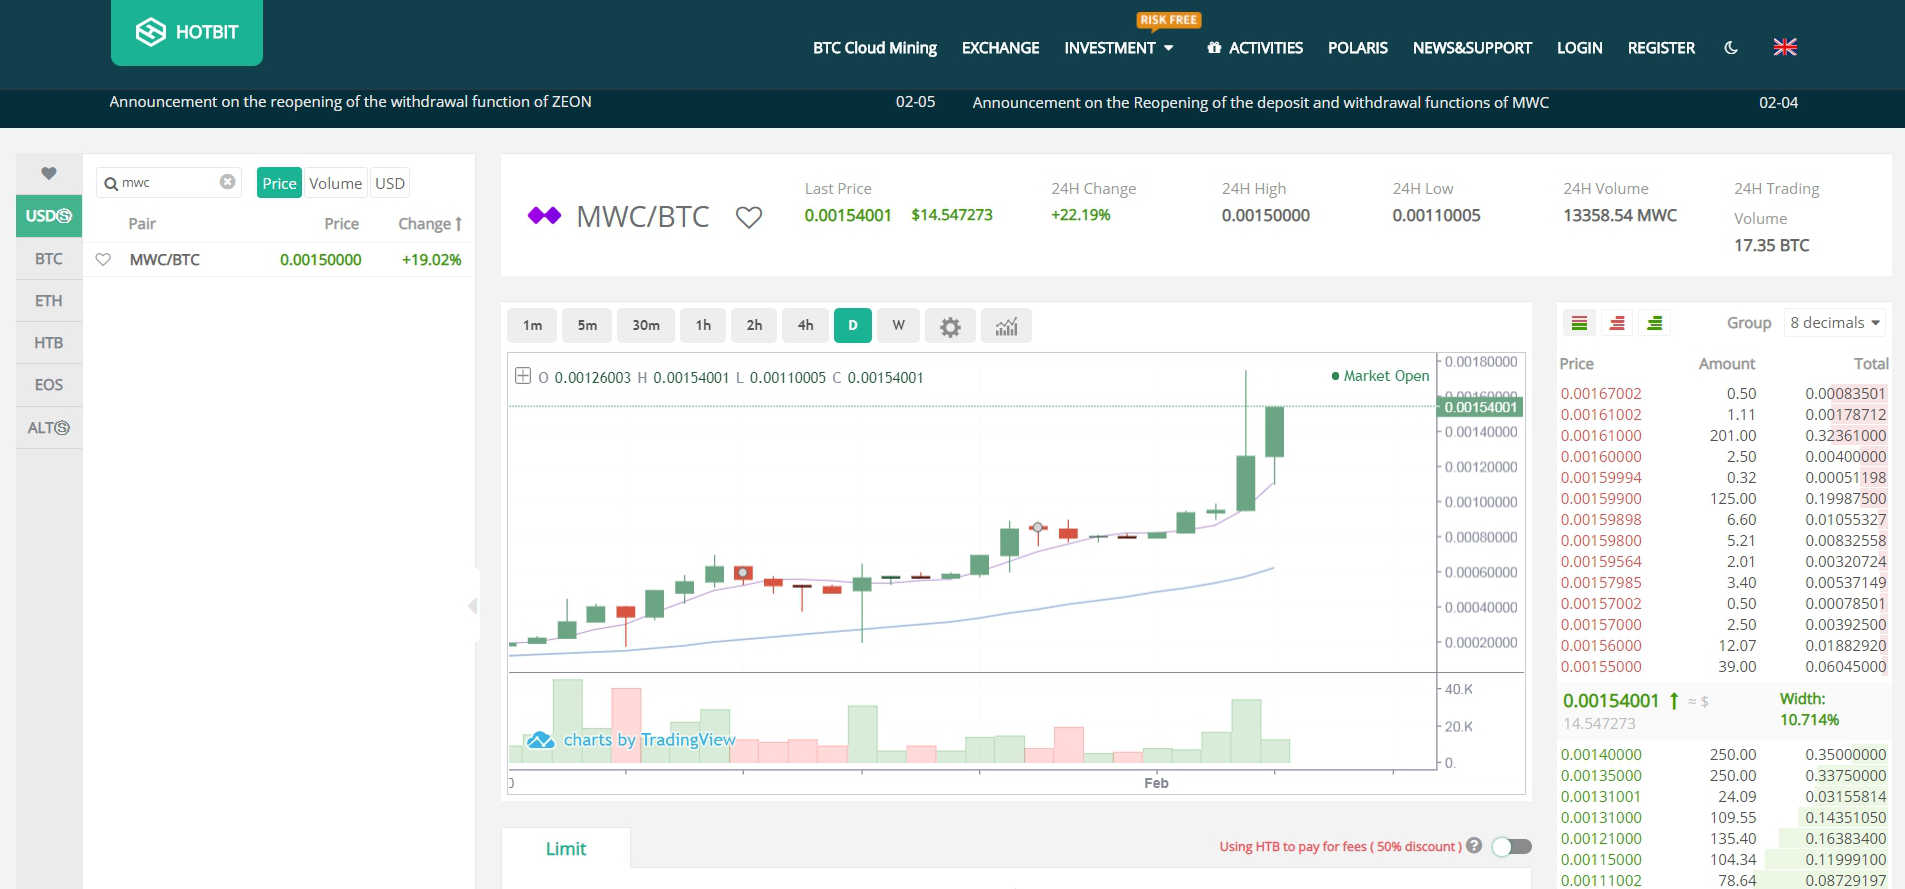Select weekly W chart interval
This screenshot has width=1905, height=889.
(x=898, y=326)
